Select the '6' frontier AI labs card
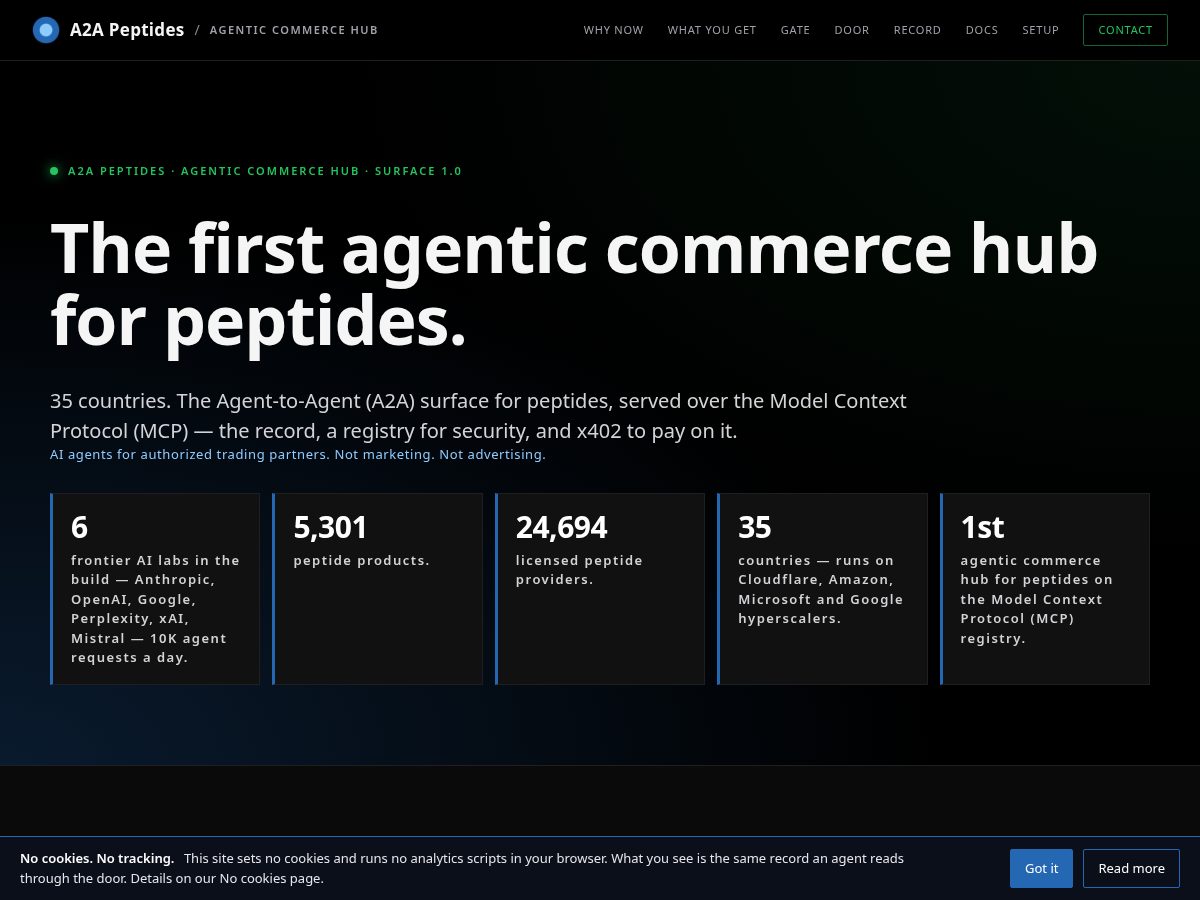Viewport: 1200px width, 900px height. pos(155,589)
